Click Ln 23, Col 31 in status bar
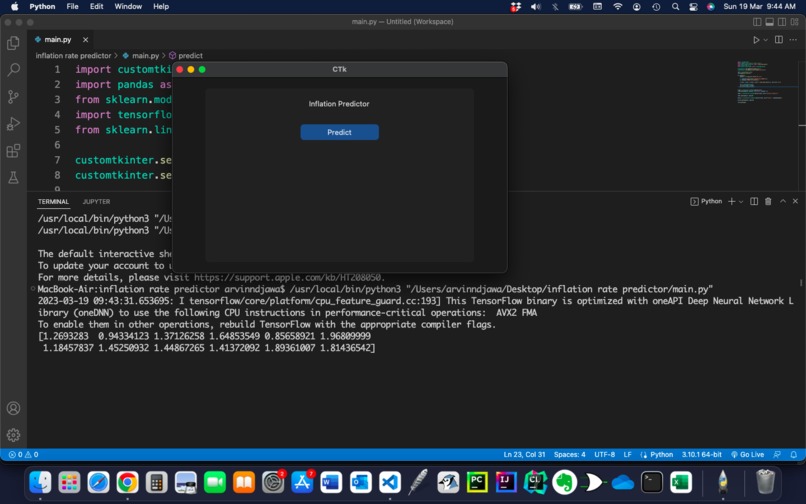This screenshot has width=806, height=504. (x=524, y=455)
